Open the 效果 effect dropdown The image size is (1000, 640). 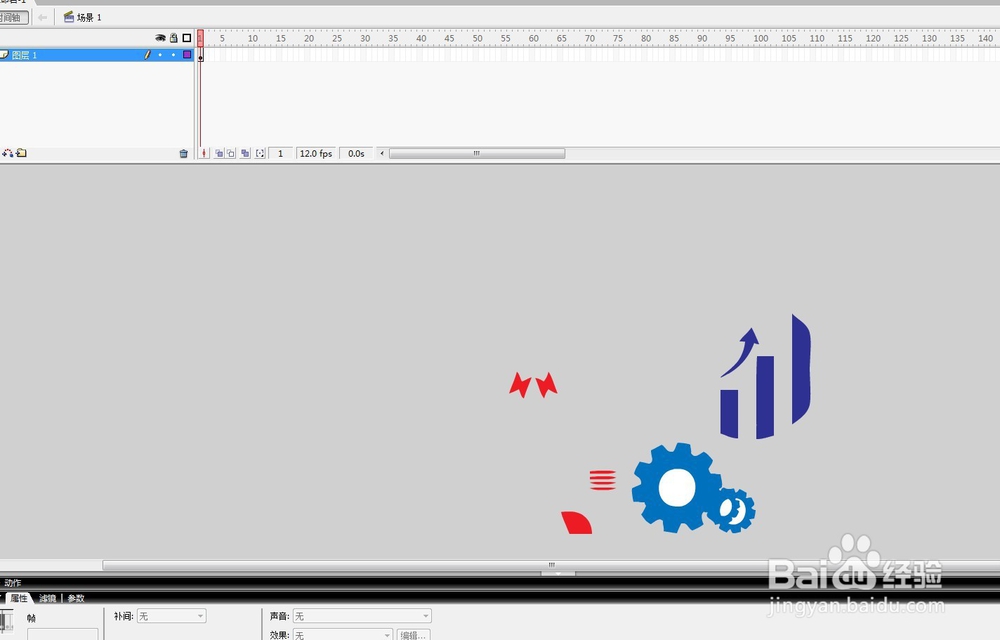[342, 635]
